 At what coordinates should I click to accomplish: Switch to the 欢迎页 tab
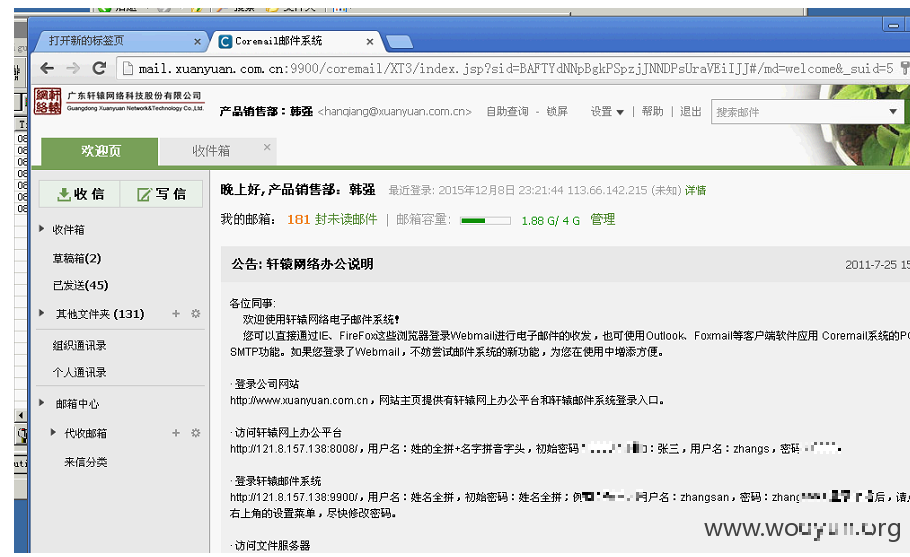100,151
